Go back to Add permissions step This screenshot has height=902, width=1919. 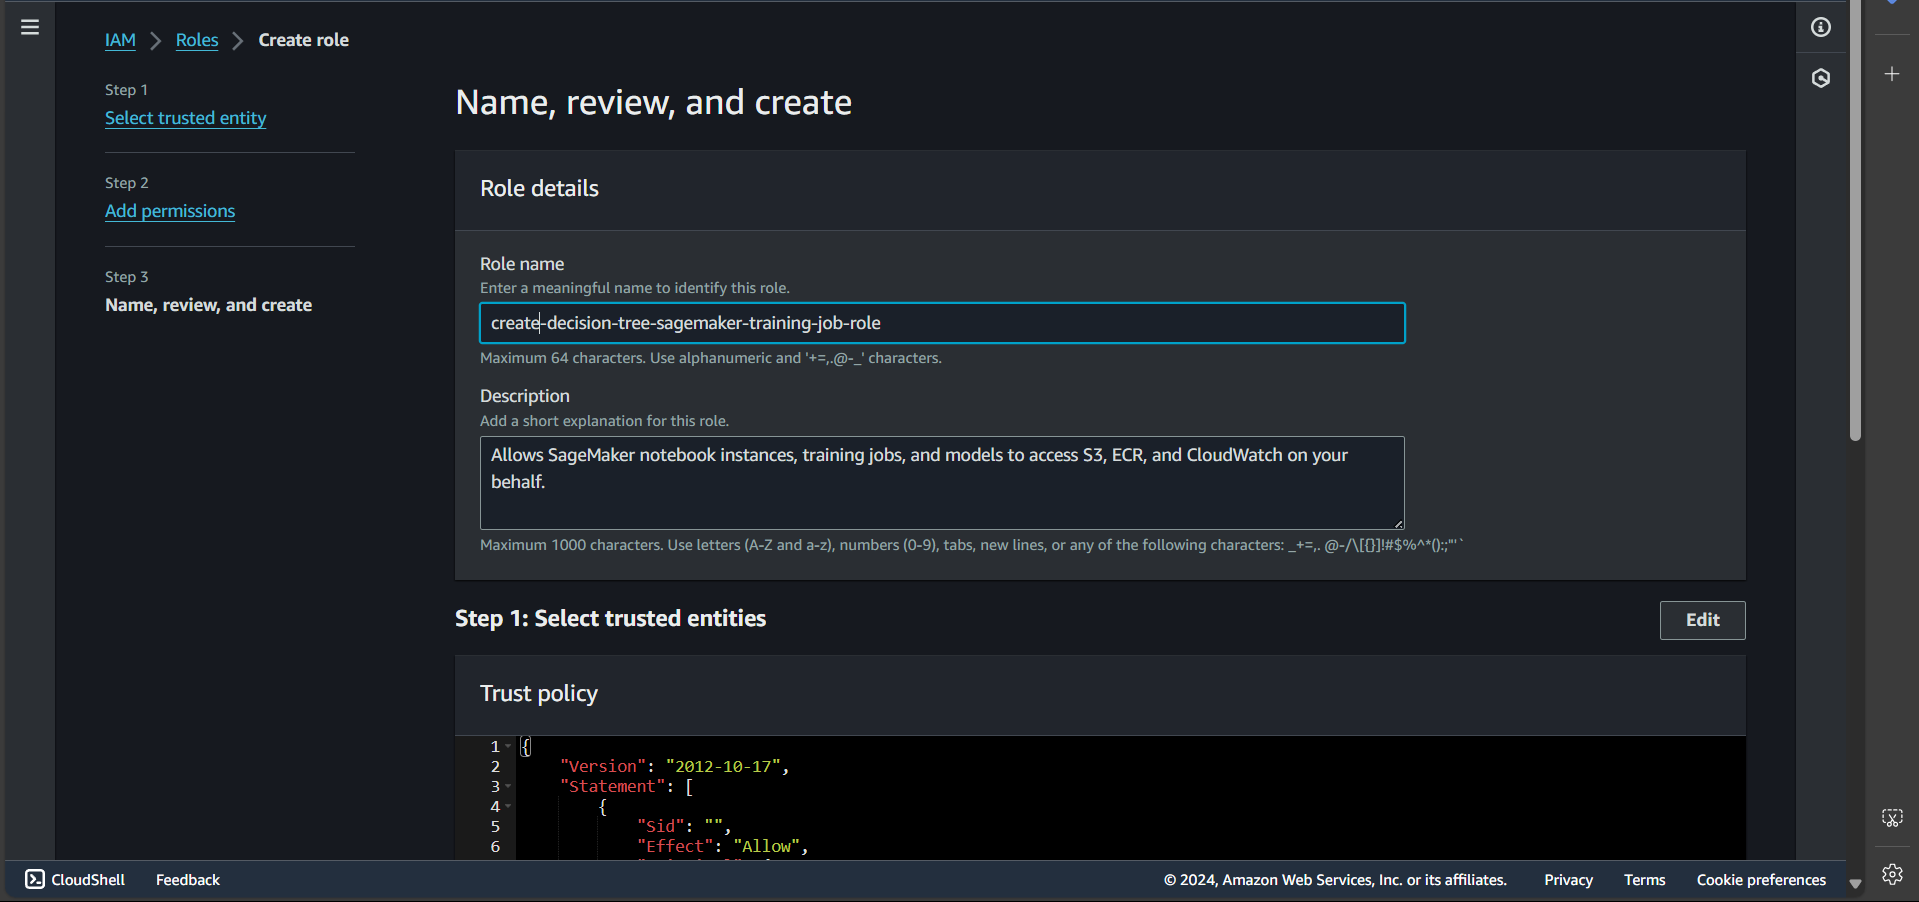(x=170, y=211)
